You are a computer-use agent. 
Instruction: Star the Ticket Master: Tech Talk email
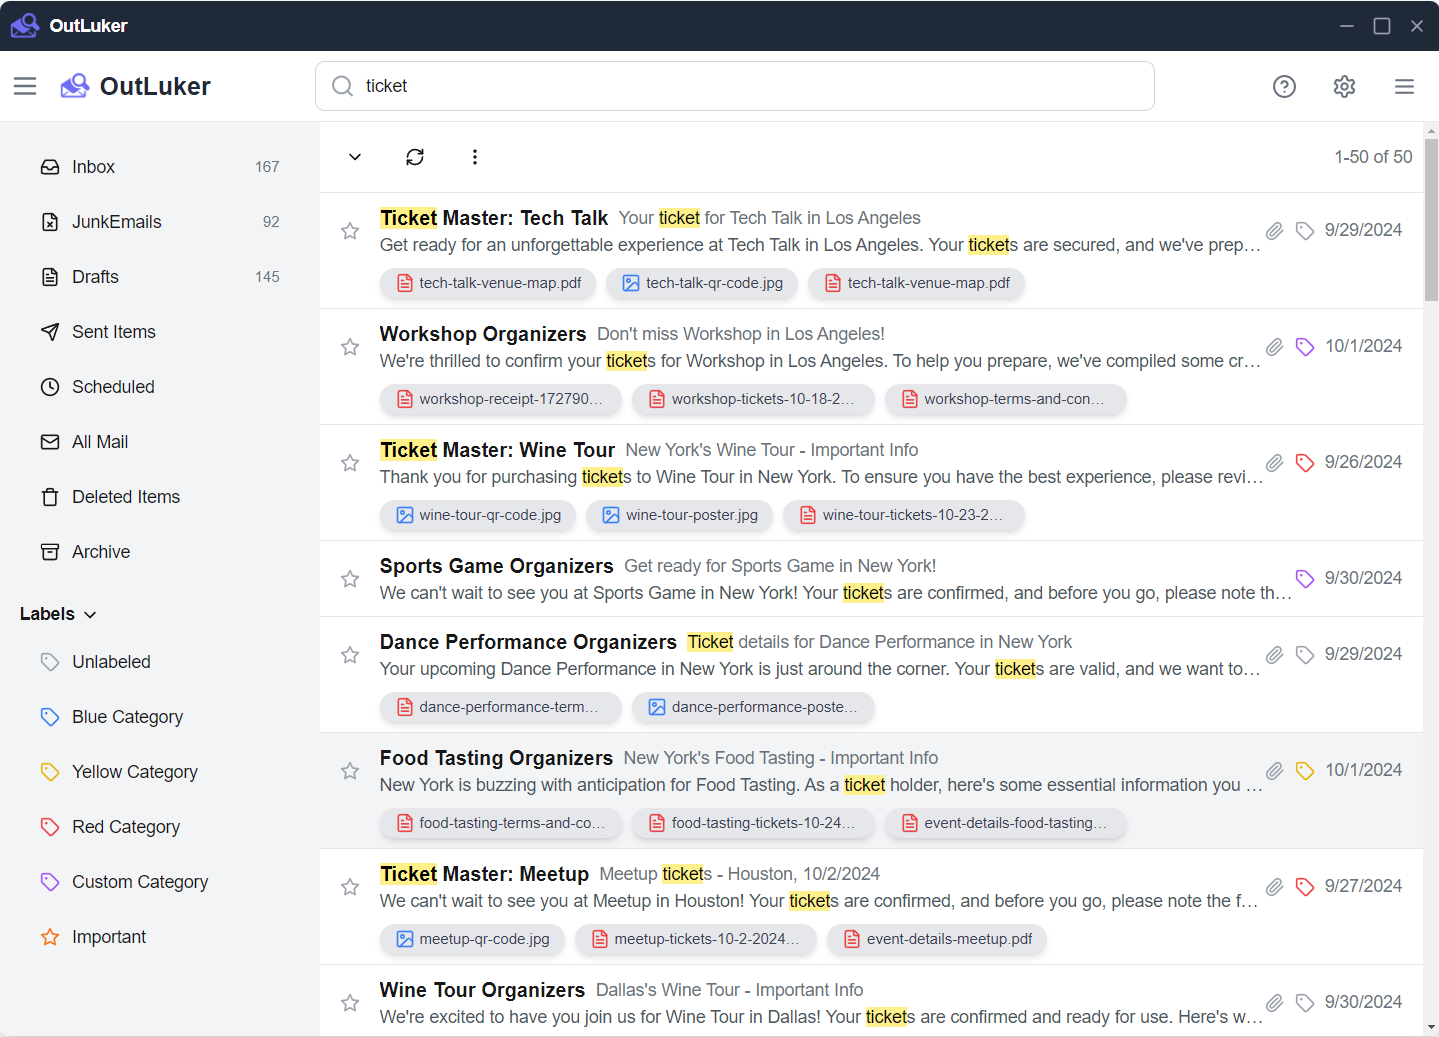tap(349, 231)
